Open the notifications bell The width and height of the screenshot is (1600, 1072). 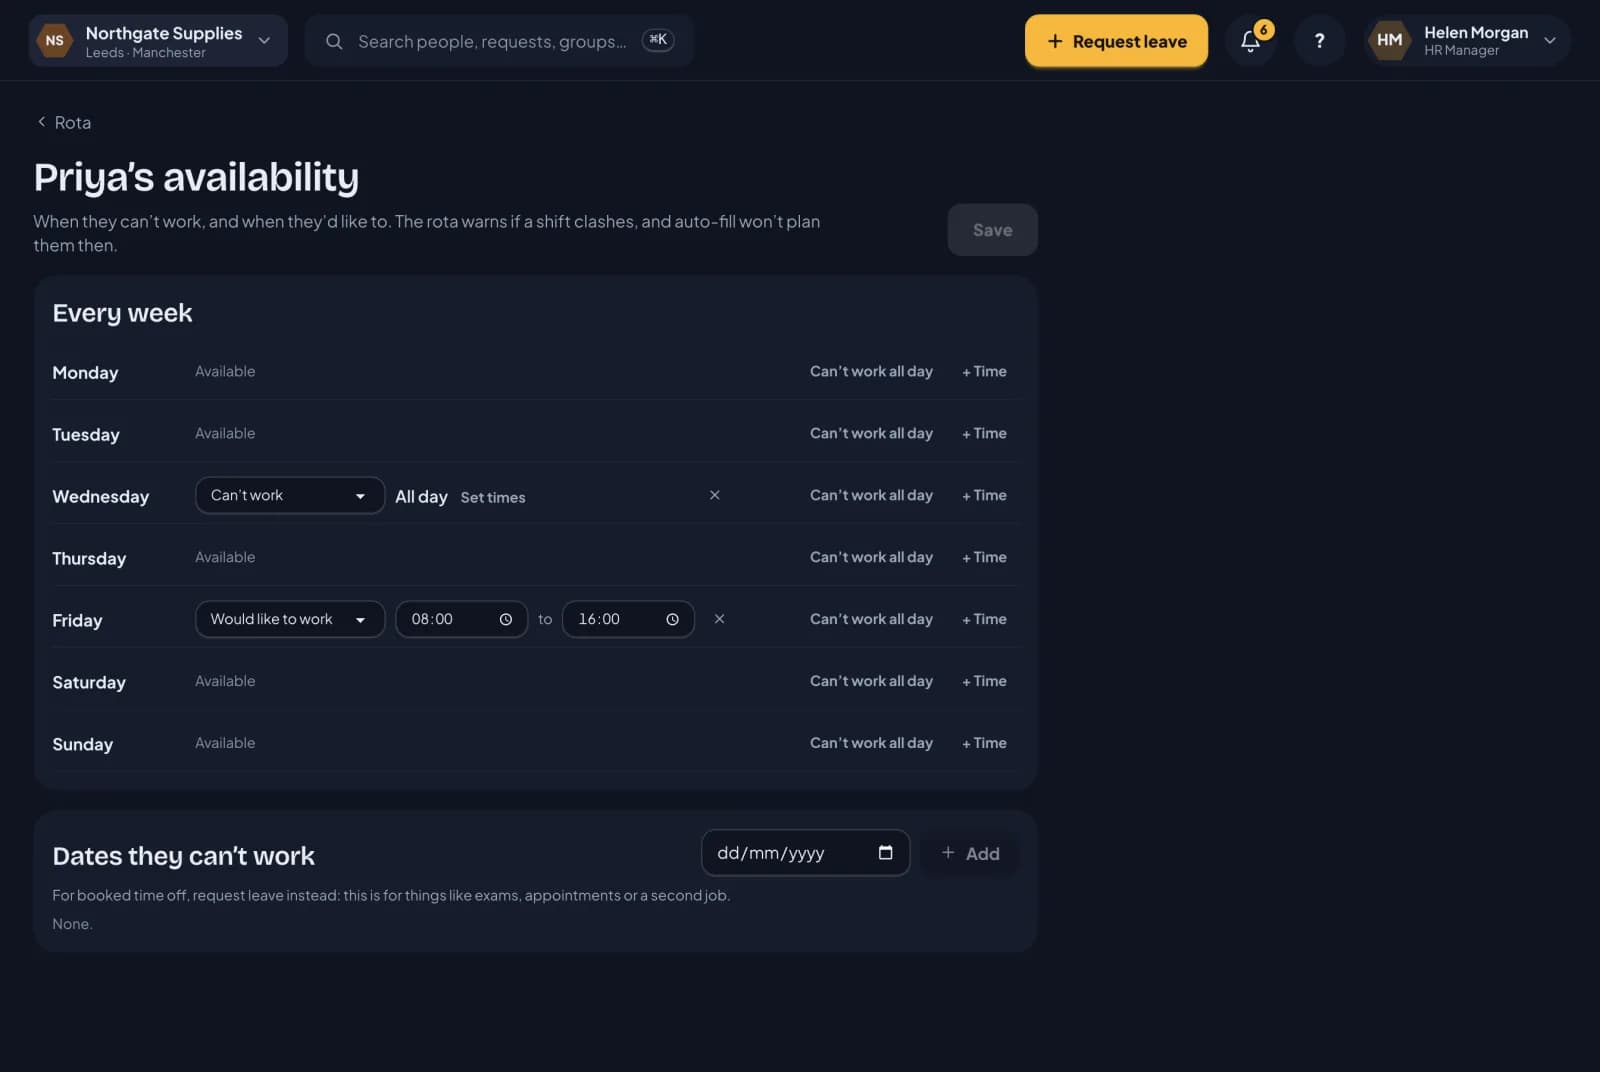click(x=1251, y=41)
